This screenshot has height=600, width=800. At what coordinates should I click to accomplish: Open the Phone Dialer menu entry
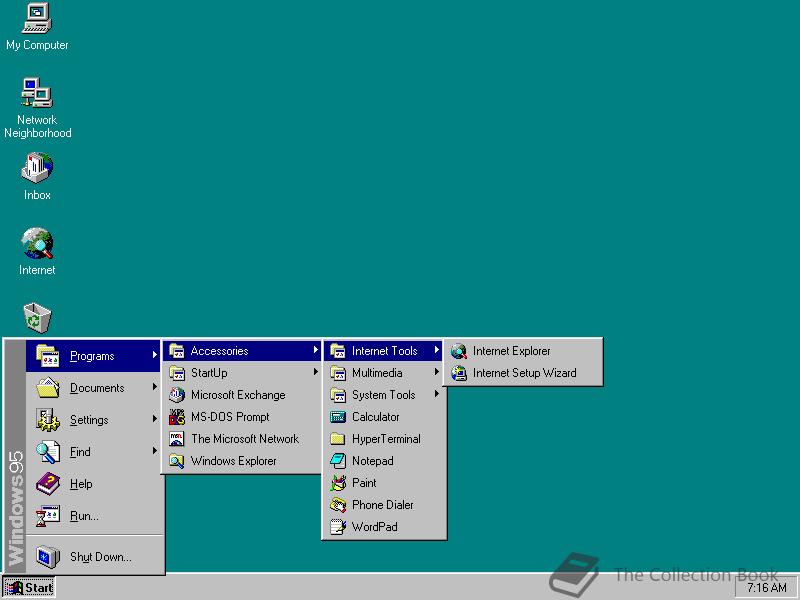pyautogui.click(x=384, y=505)
